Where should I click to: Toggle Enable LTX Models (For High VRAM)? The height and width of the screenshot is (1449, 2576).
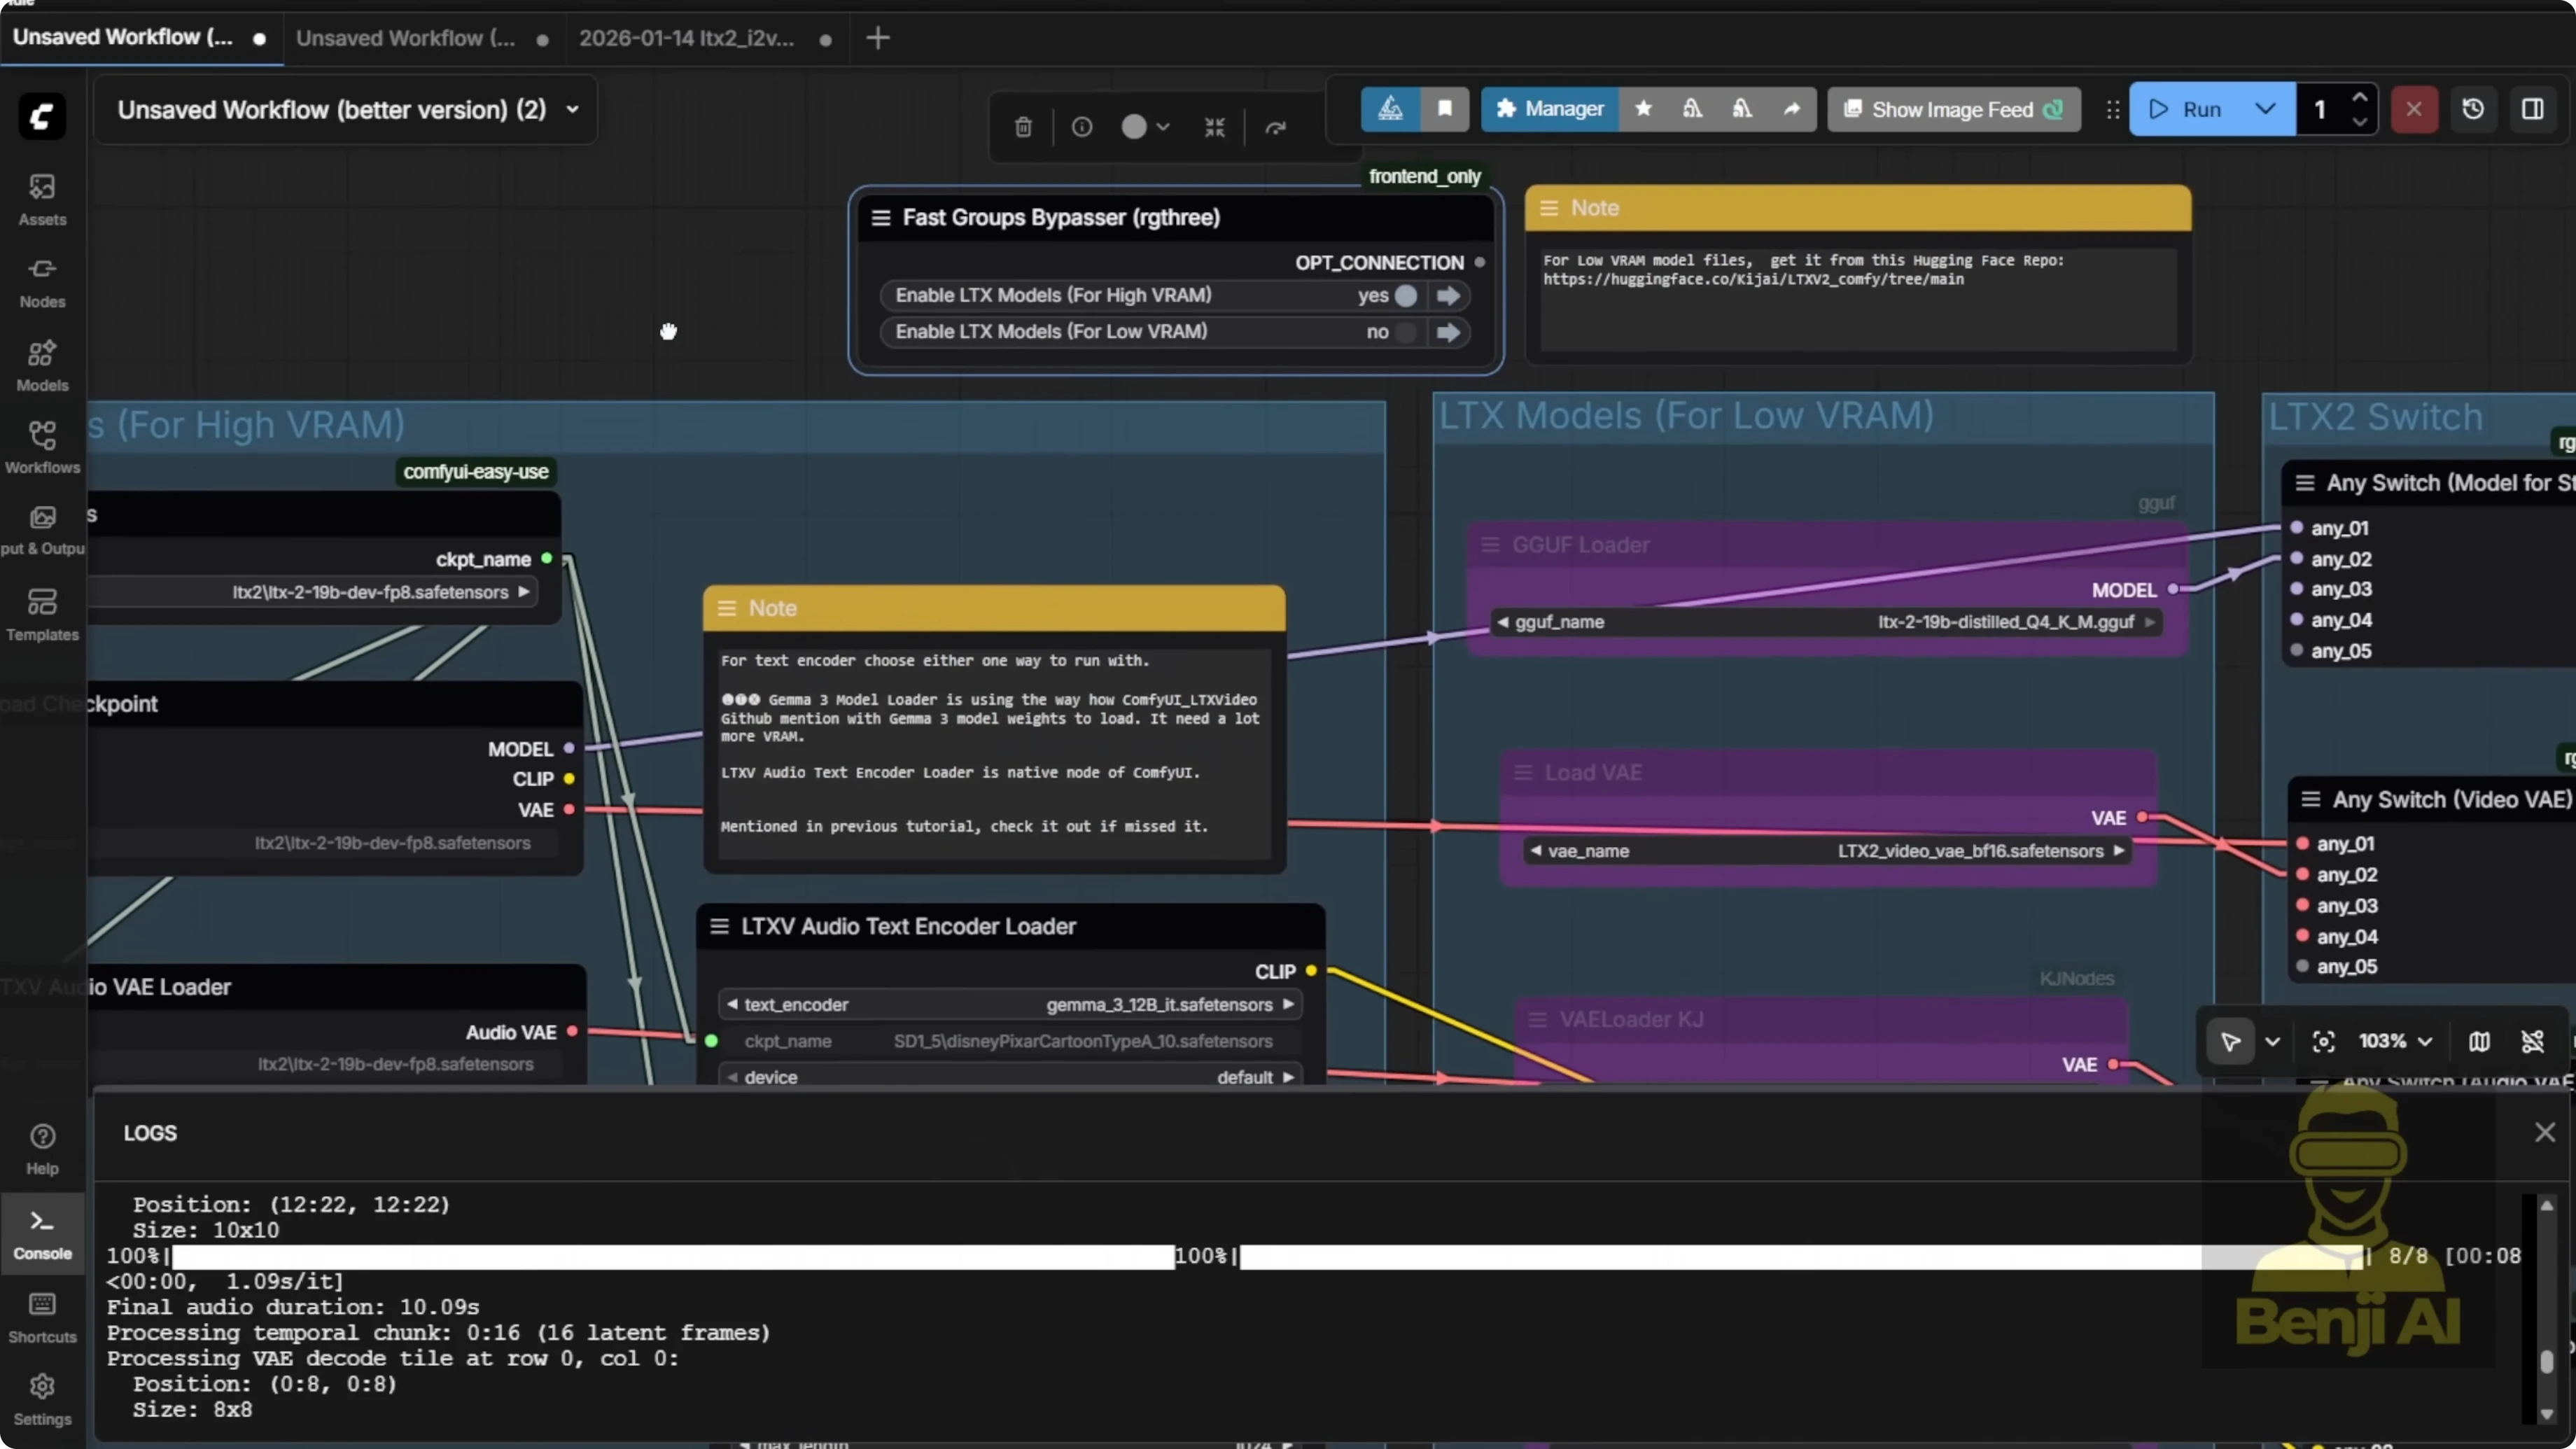pos(1405,296)
